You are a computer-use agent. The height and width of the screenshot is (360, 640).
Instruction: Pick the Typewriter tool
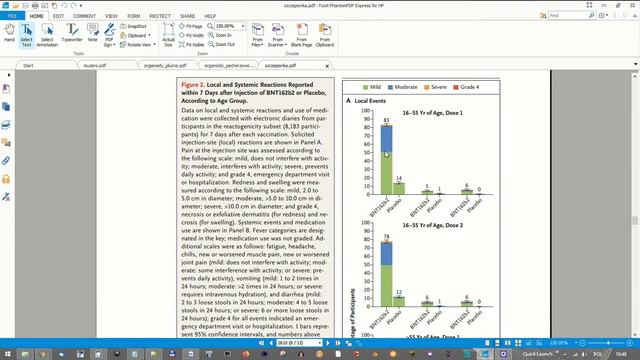pyautogui.click(x=72, y=33)
